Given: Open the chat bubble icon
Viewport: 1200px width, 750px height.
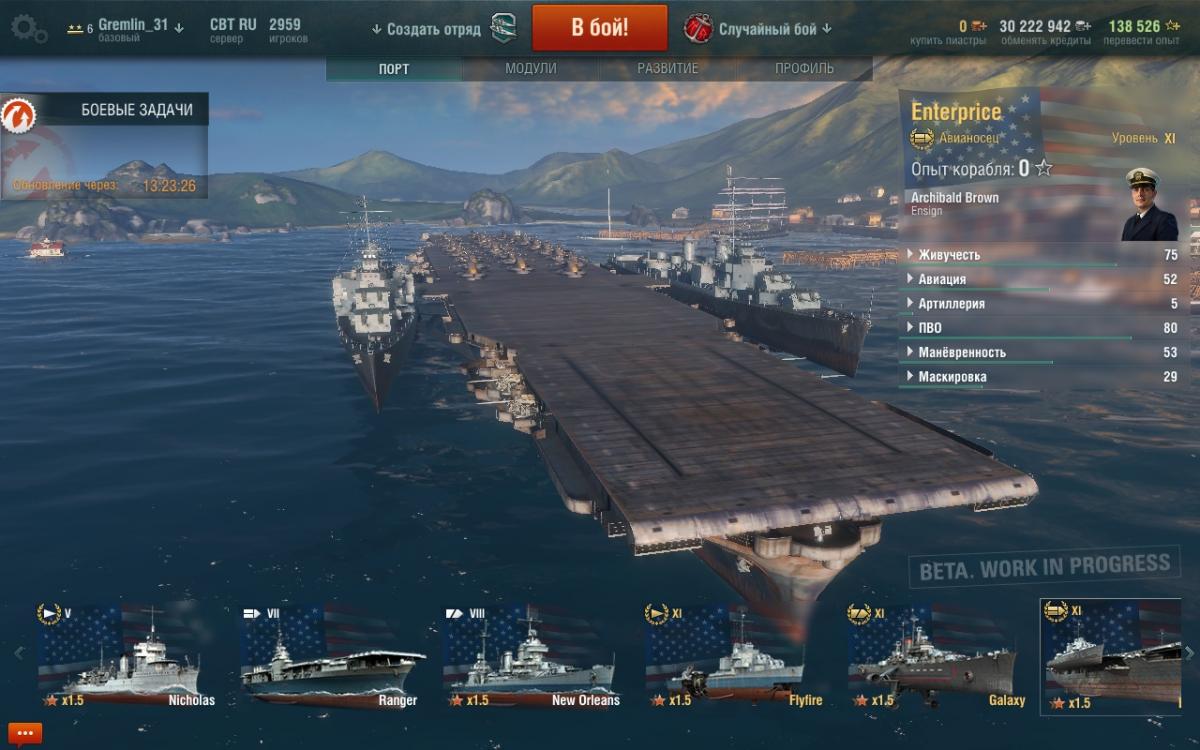Looking at the screenshot, I should 24,733.
